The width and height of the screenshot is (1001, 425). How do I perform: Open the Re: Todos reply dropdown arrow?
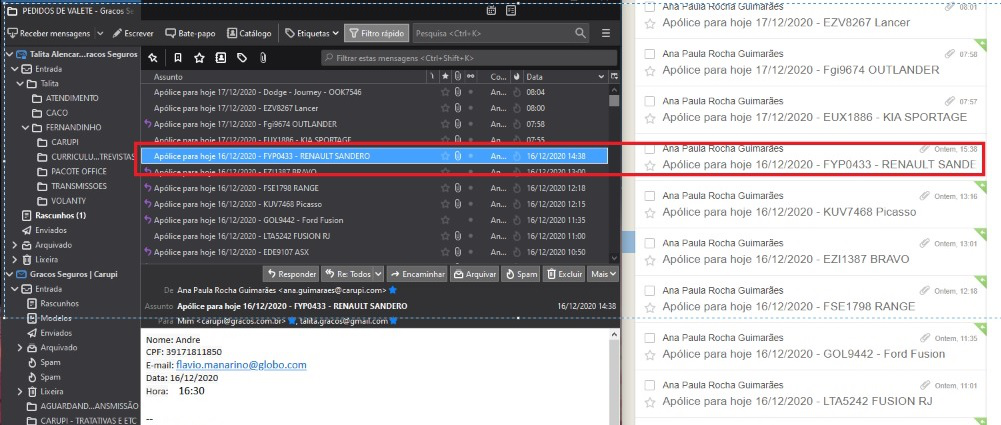coord(378,274)
